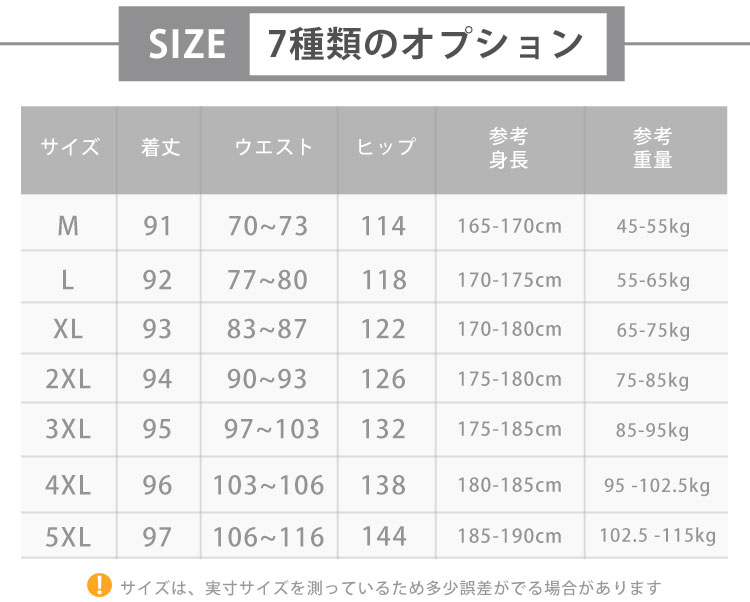Viewport: 750px width, 602px height.
Task: Select the 3XL size row label
Action: pos(68,429)
